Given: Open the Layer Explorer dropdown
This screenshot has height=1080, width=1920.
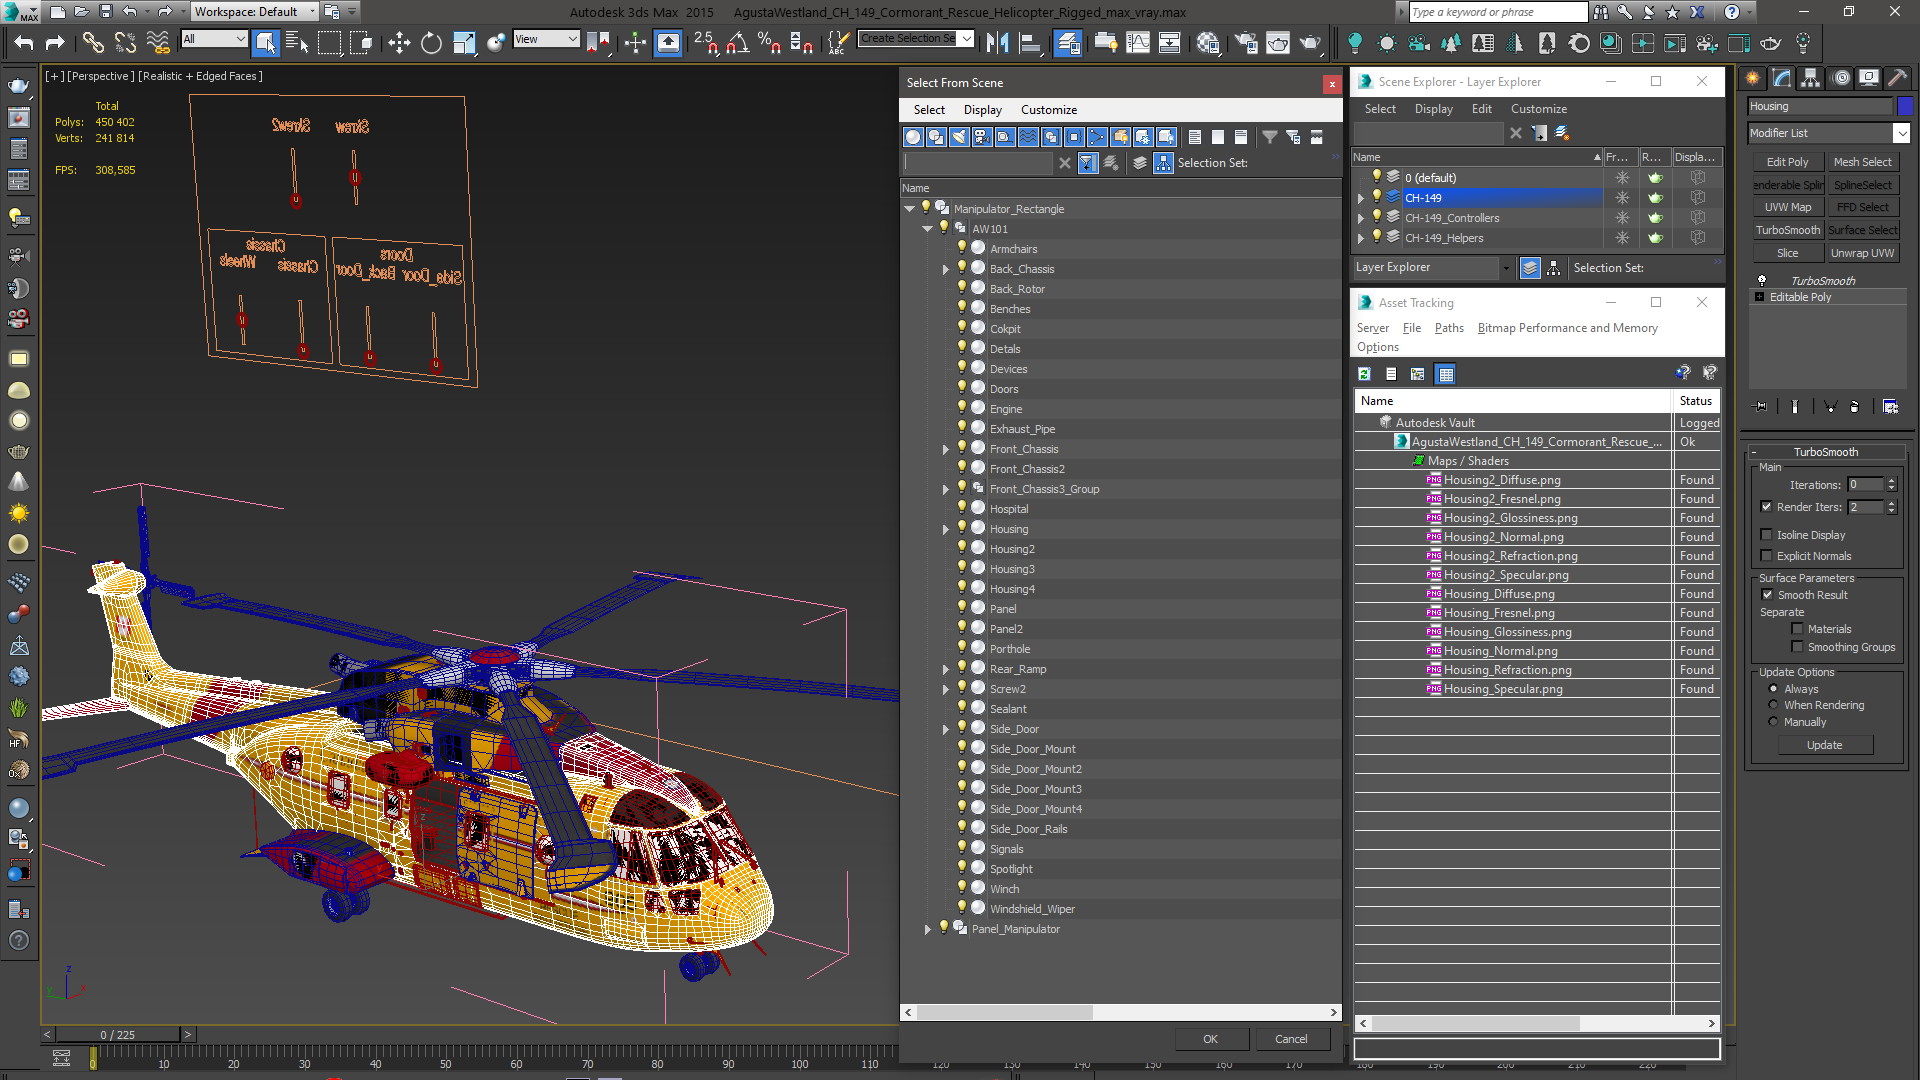Looking at the screenshot, I should (1505, 268).
